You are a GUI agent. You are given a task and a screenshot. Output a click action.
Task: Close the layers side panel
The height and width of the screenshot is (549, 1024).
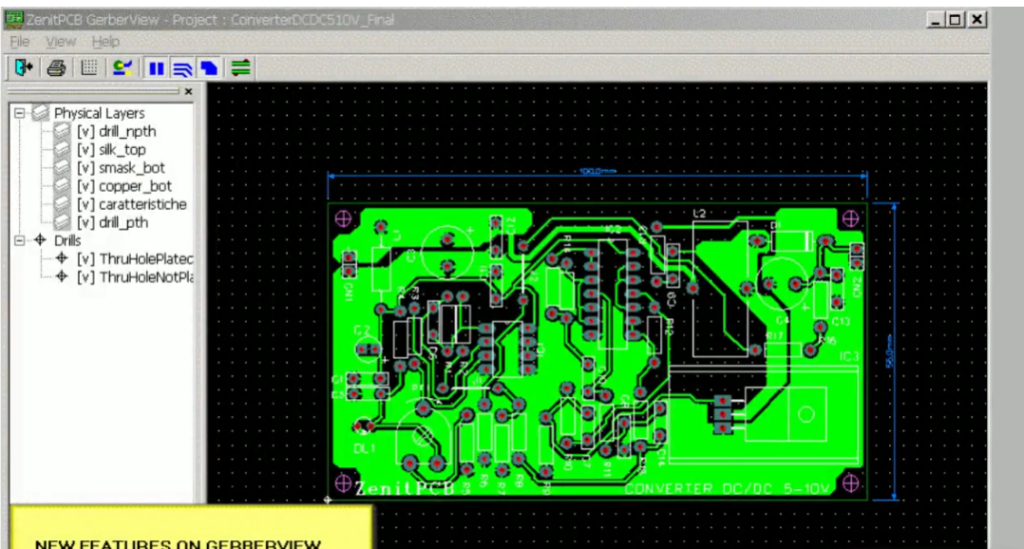pyautogui.click(x=188, y=91)
